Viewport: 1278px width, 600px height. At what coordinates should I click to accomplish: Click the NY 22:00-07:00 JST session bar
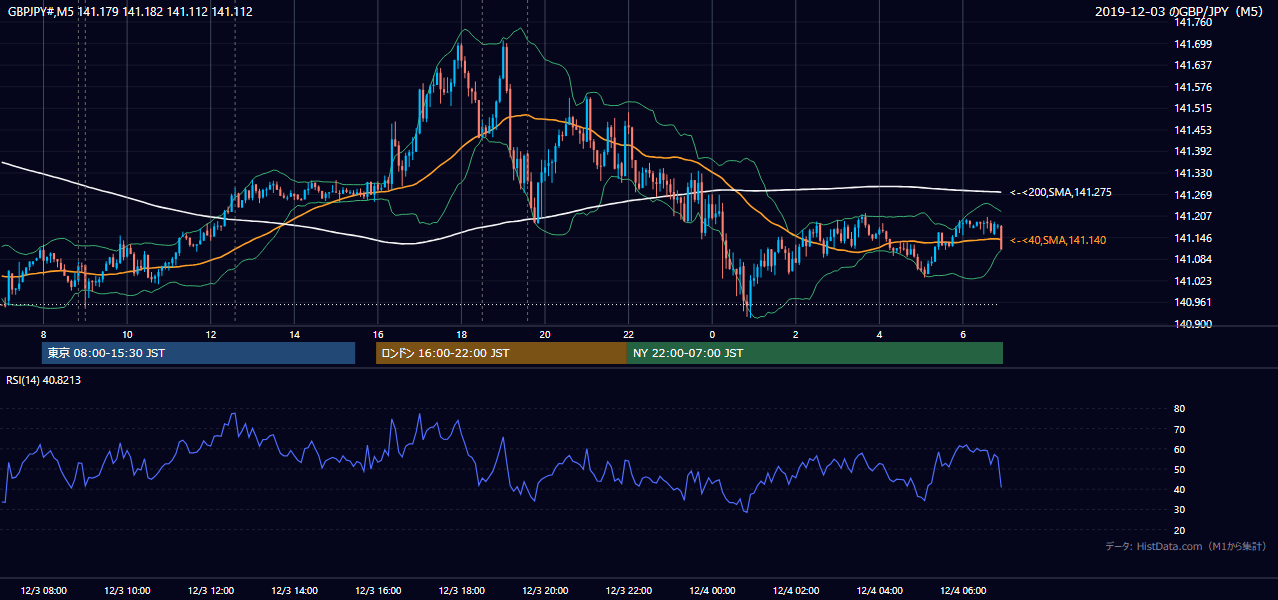pos(814,353)
